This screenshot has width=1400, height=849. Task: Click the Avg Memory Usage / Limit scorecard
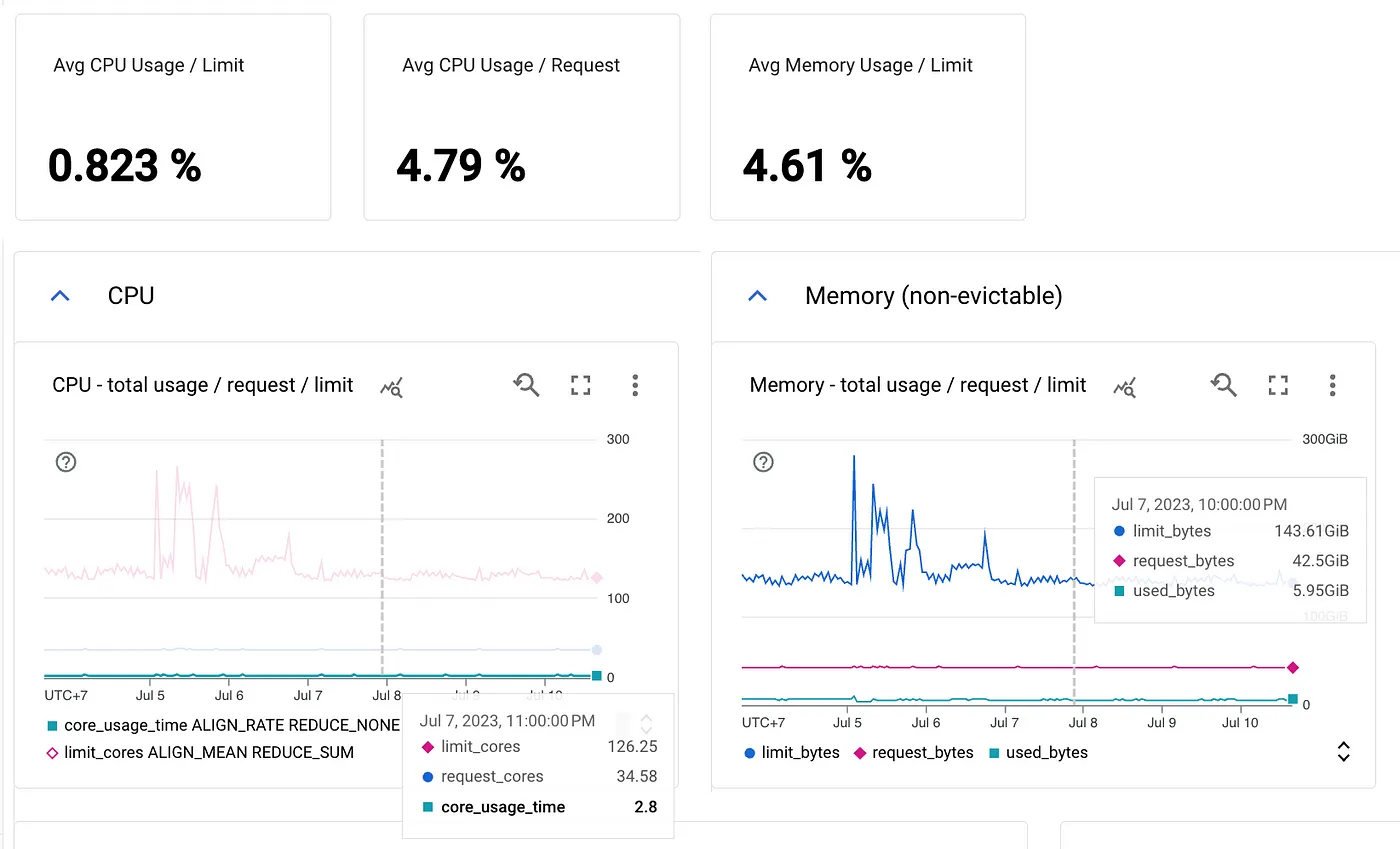pos(867,117)
